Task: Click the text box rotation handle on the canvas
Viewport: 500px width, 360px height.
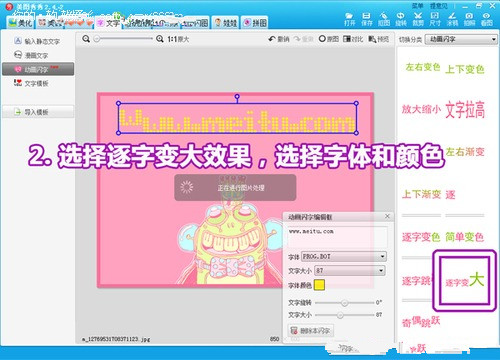Action: (237, 97)
